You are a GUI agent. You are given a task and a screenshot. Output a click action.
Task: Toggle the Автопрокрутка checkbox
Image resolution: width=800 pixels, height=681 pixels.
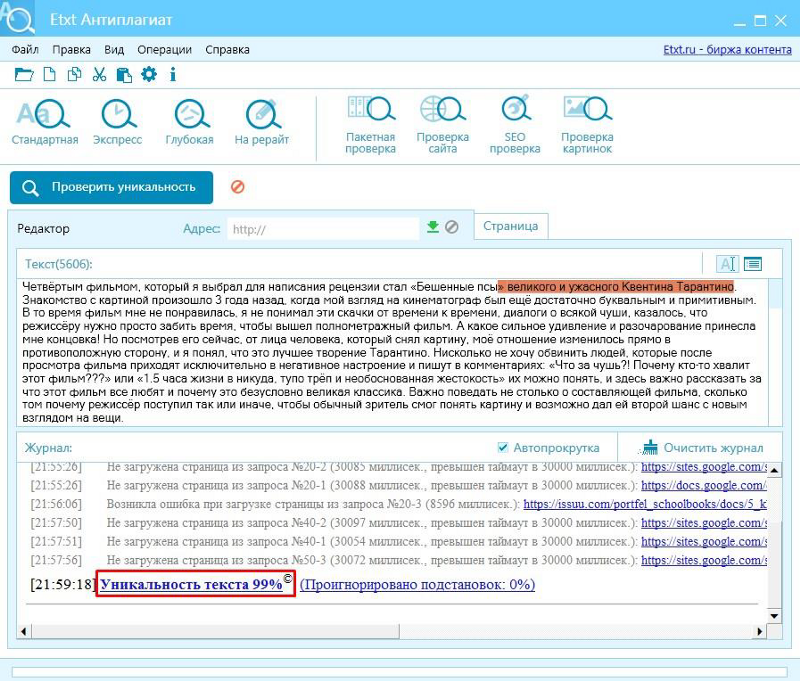click(x=503, y=448)
